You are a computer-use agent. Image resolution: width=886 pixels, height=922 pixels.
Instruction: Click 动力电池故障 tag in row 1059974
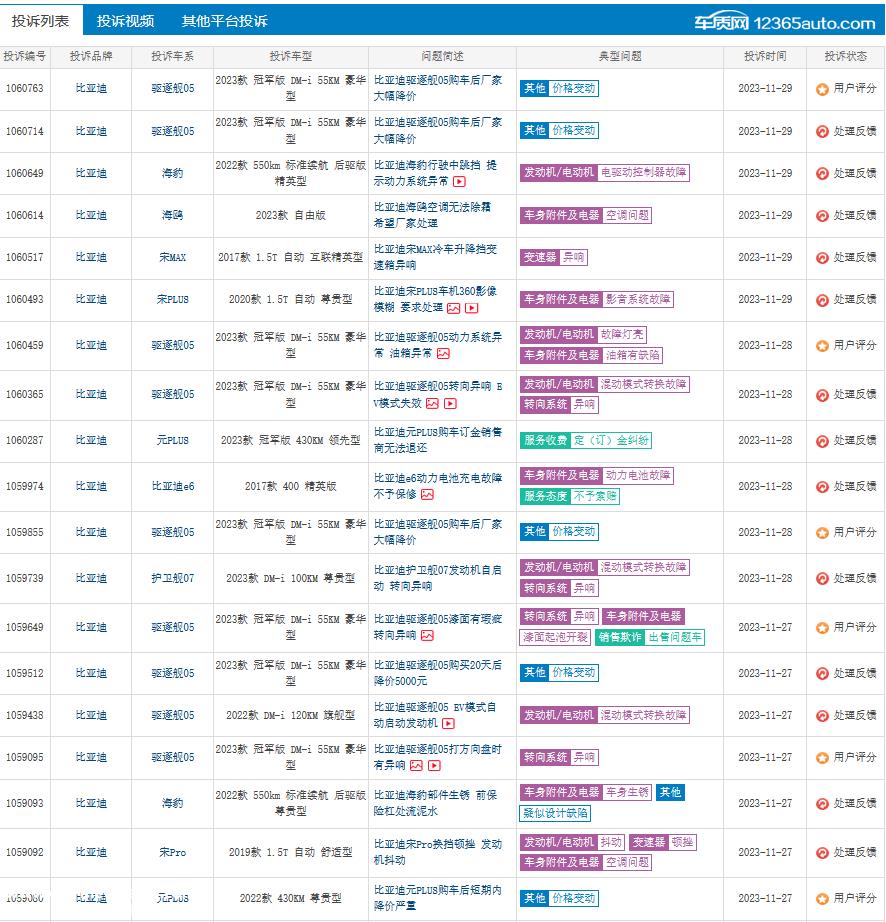(x=638, y=475)
